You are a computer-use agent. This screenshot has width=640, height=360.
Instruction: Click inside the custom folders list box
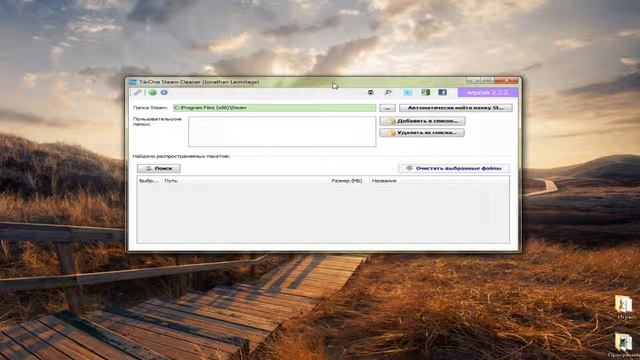click(x=282, y=131)
